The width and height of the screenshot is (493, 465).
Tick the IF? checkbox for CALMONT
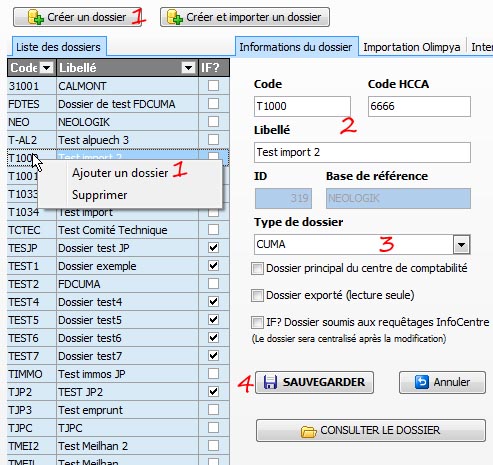(x=213, y=86)
